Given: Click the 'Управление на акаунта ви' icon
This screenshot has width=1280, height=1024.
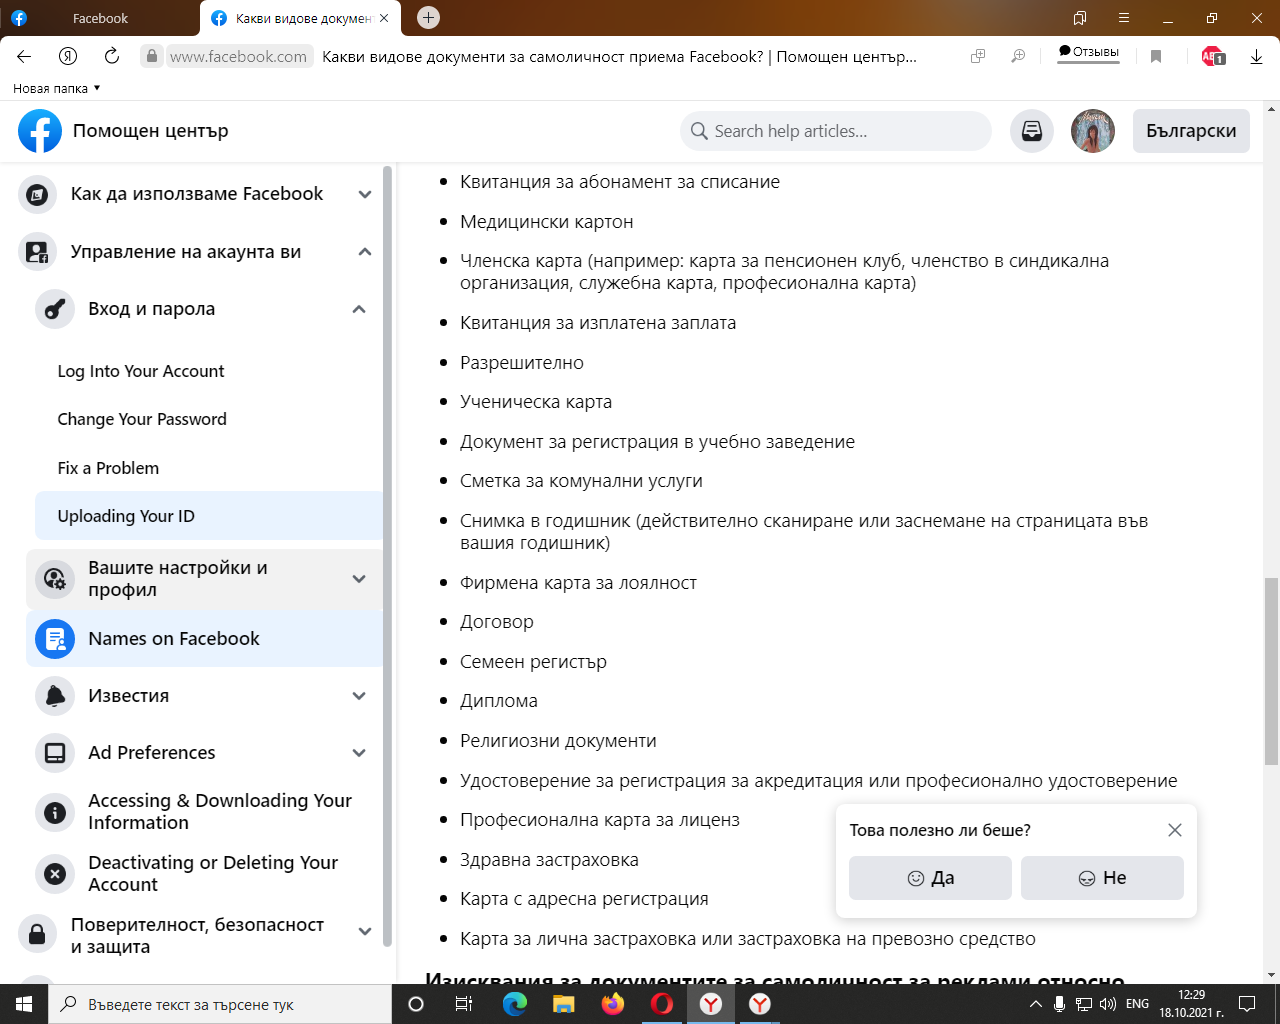Looking at the screenshot, I should coord(38,252).
